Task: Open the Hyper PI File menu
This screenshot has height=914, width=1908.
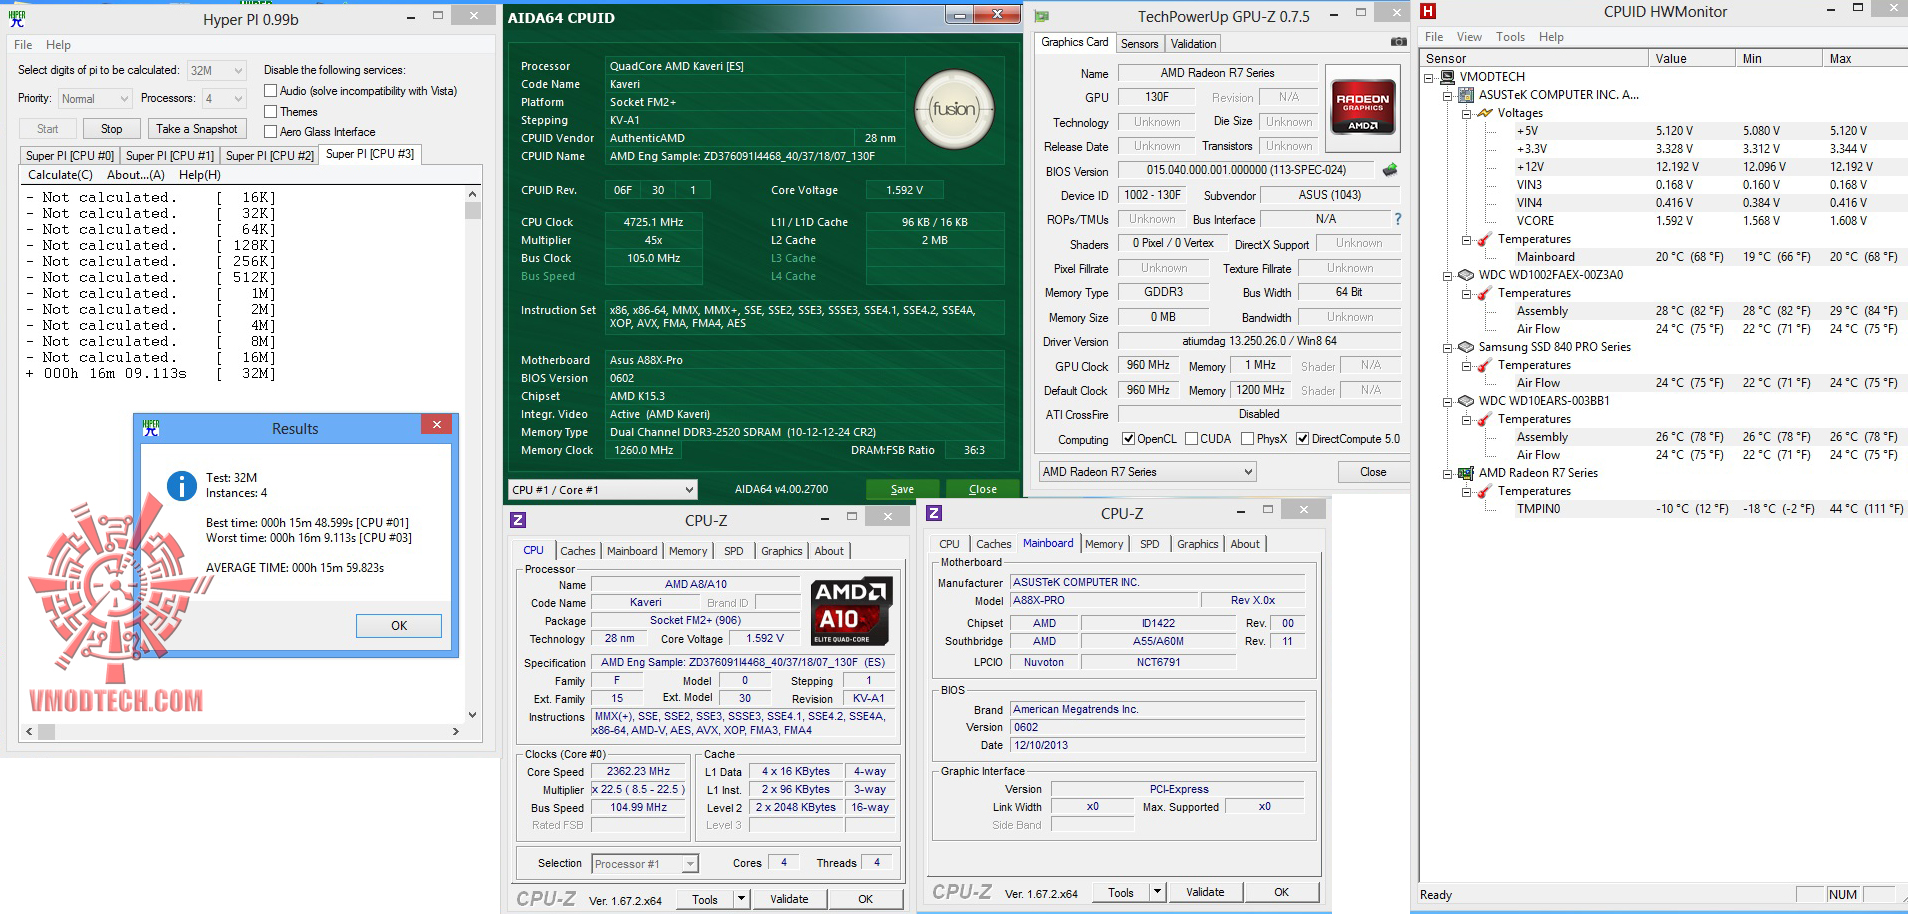Action: click(x=23, y=45)
